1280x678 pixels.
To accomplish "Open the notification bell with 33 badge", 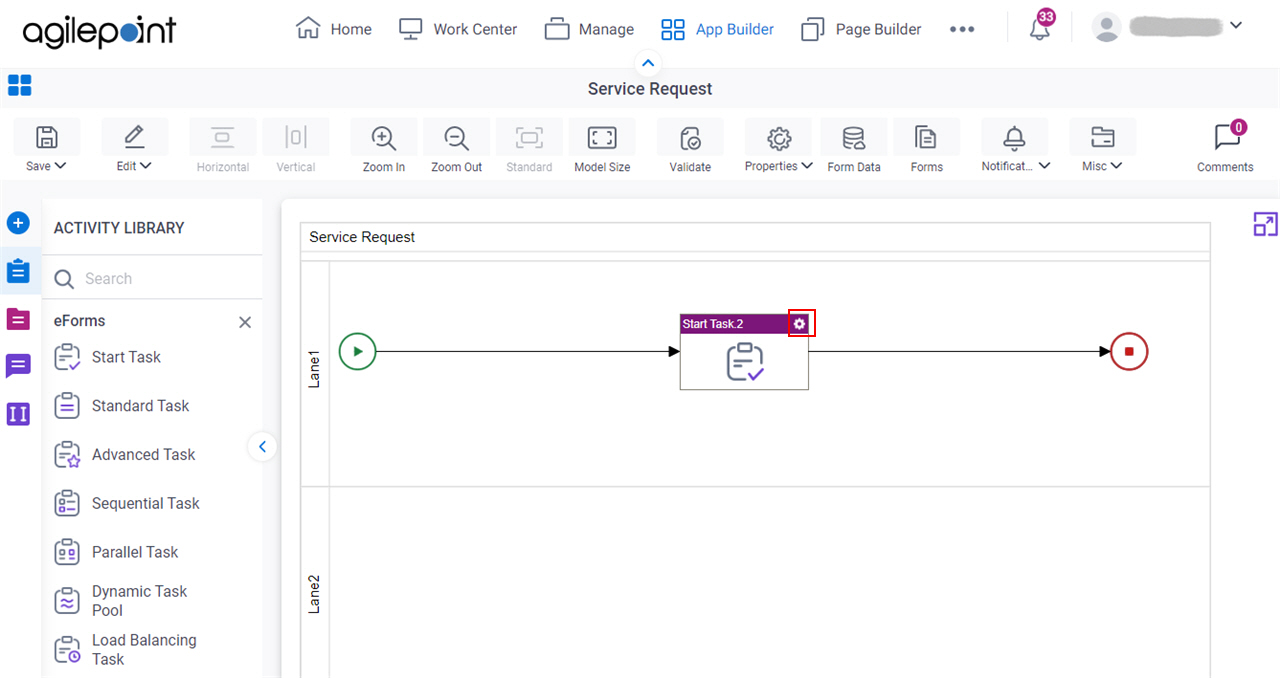I will point(1040,28).
